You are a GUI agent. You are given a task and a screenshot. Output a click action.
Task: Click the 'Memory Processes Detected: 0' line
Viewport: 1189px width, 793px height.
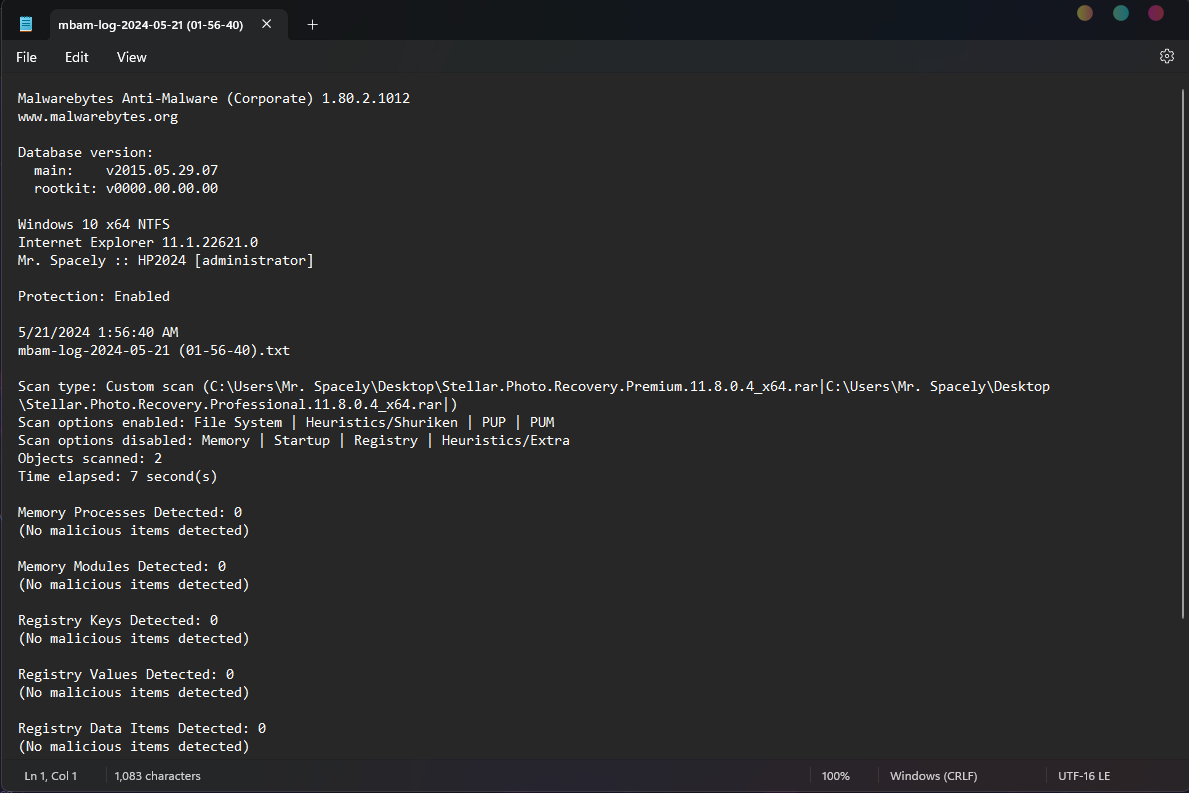click(x=130, y=513)
